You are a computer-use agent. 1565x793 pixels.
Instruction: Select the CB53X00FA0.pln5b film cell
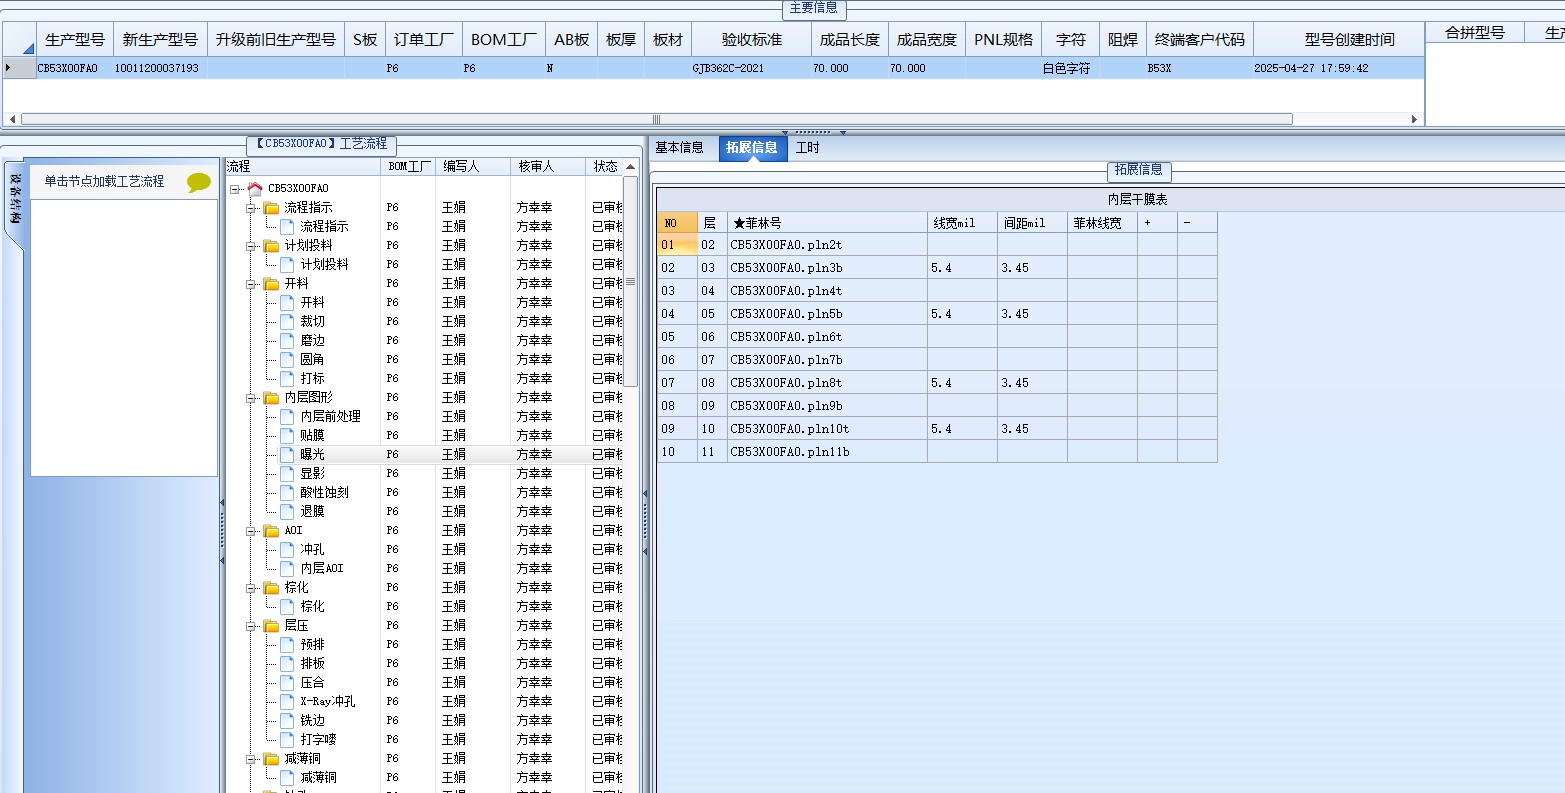coord(827,314)
